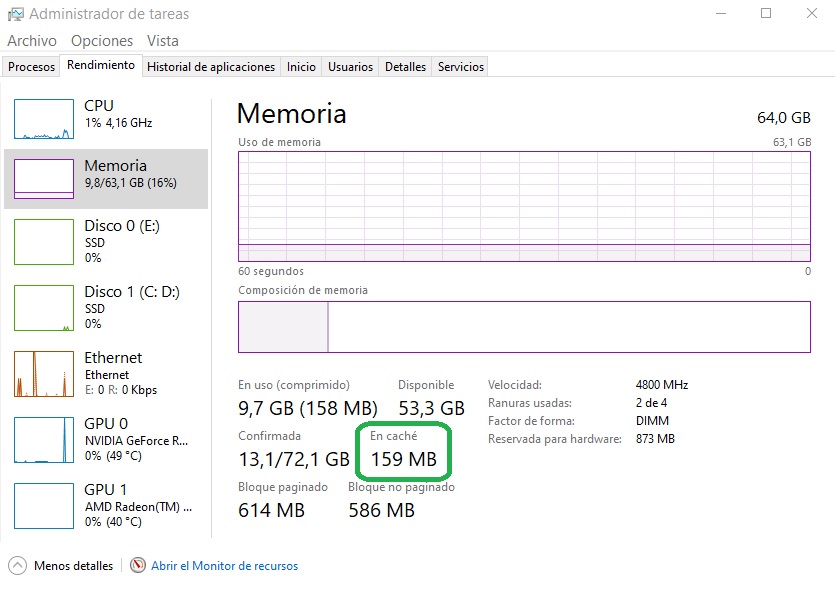
Task: Click '9,8/63,1 GB (16%)' memory text
Action: click(130, 183)
